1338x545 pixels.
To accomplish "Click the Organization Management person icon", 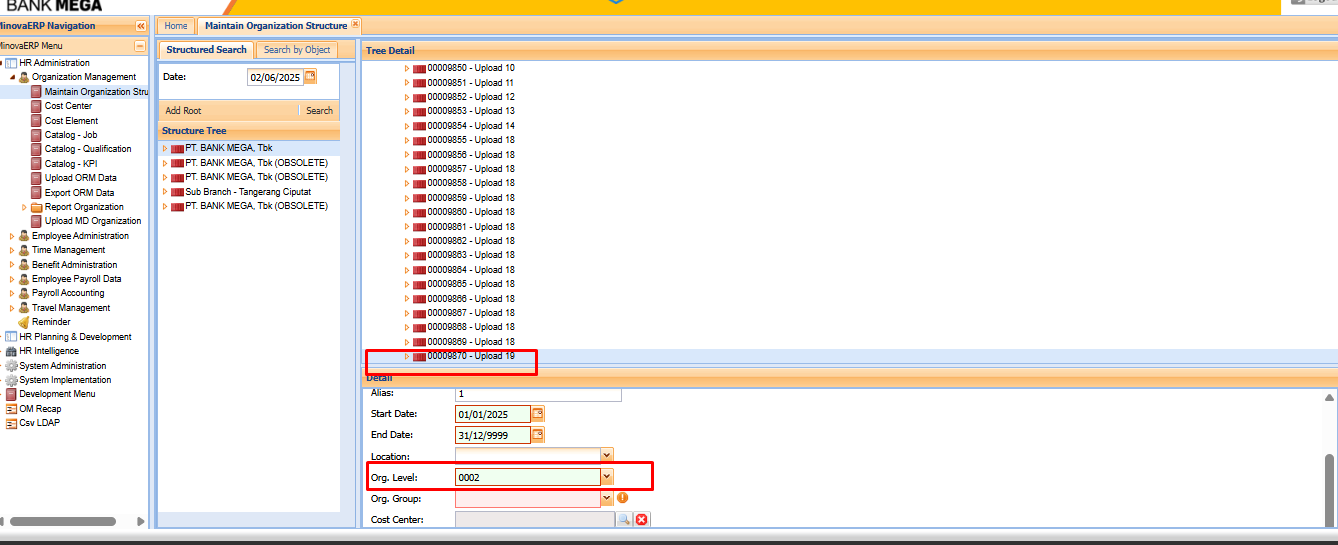I will coord(24,77).
